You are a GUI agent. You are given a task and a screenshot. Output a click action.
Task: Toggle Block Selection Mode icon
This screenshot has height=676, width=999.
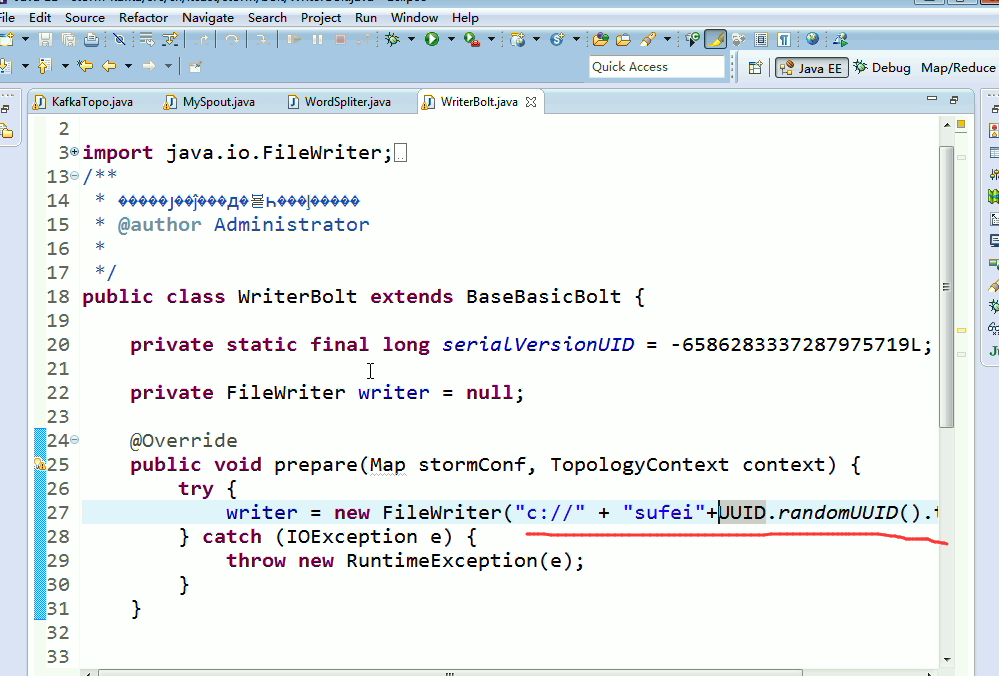(761, 40)
